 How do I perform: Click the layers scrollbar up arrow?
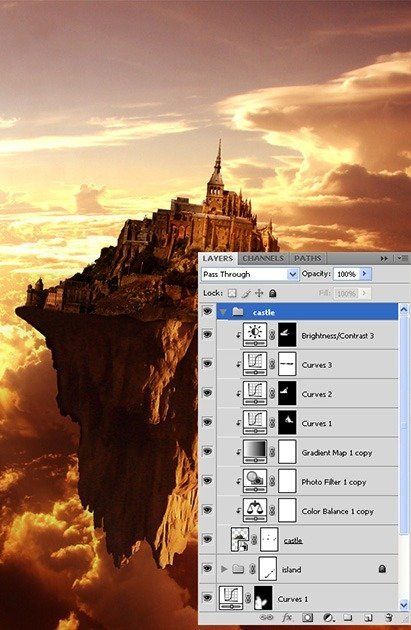[x=404, y=309]
